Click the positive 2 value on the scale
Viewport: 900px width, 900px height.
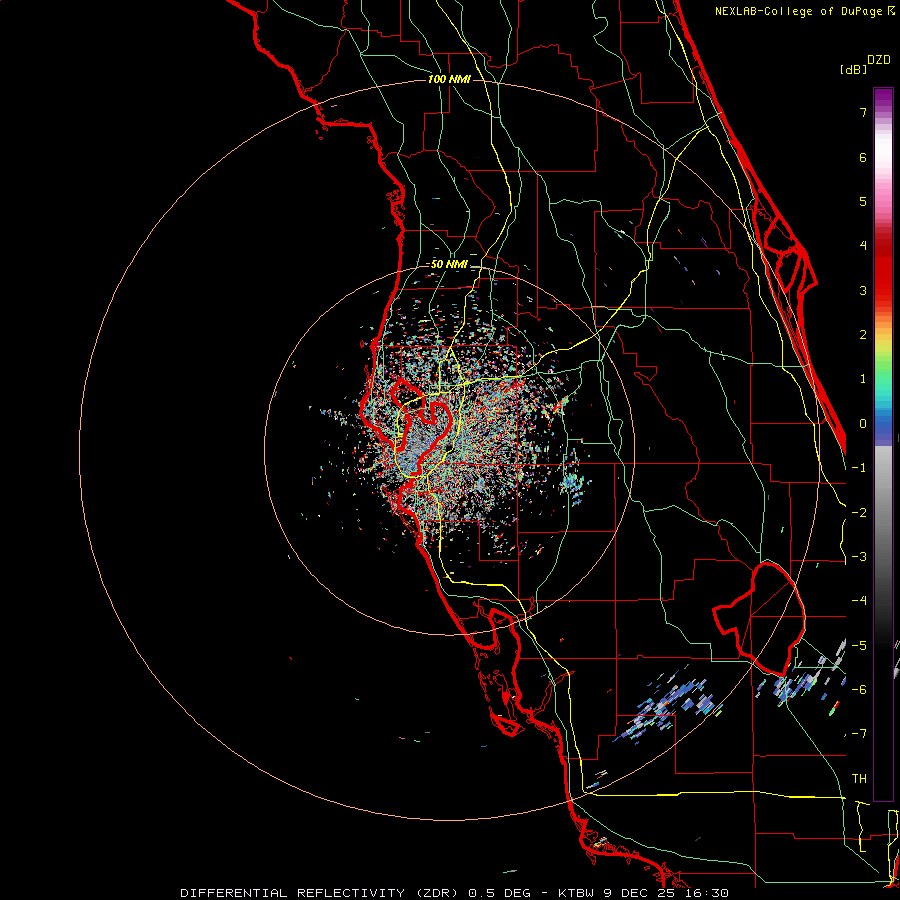pos(863,335)
